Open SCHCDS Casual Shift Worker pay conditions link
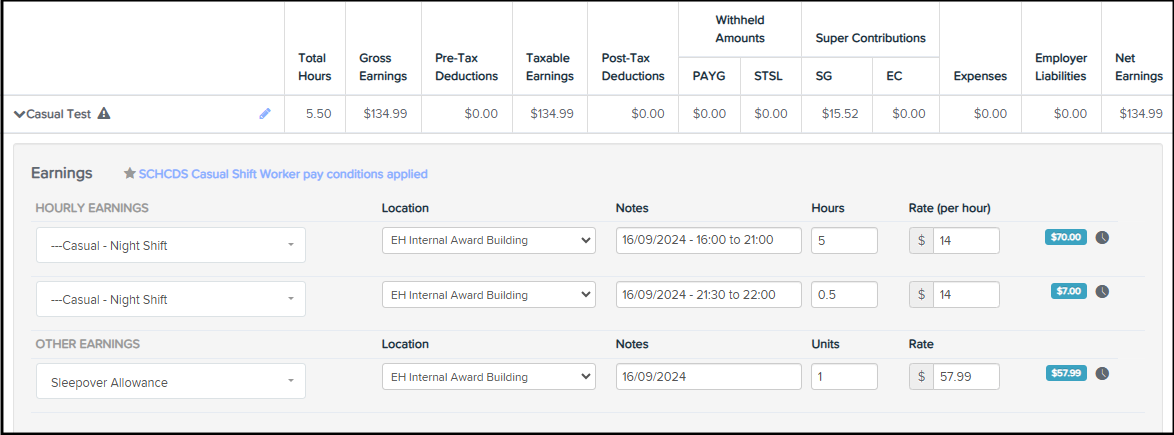This screenshot has width=1174, height=435. [x=283, y=174]
